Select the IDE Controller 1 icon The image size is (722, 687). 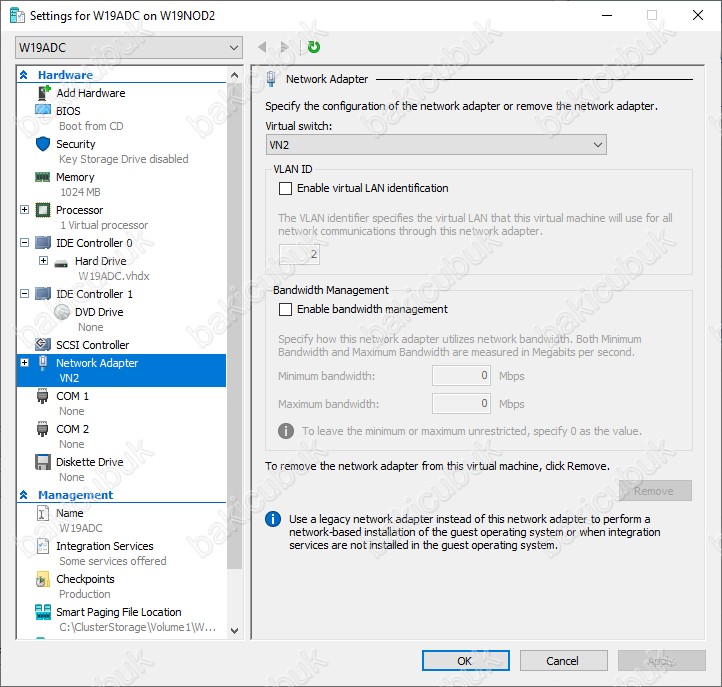point(43,294)
